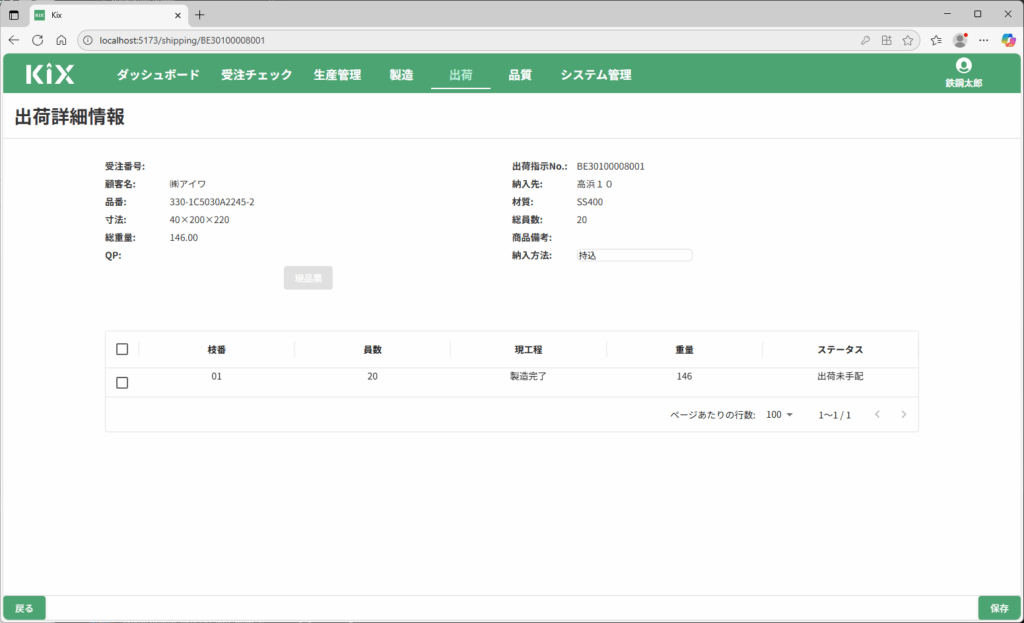Check the row checkbox for 枝番 01

[122, 382]
